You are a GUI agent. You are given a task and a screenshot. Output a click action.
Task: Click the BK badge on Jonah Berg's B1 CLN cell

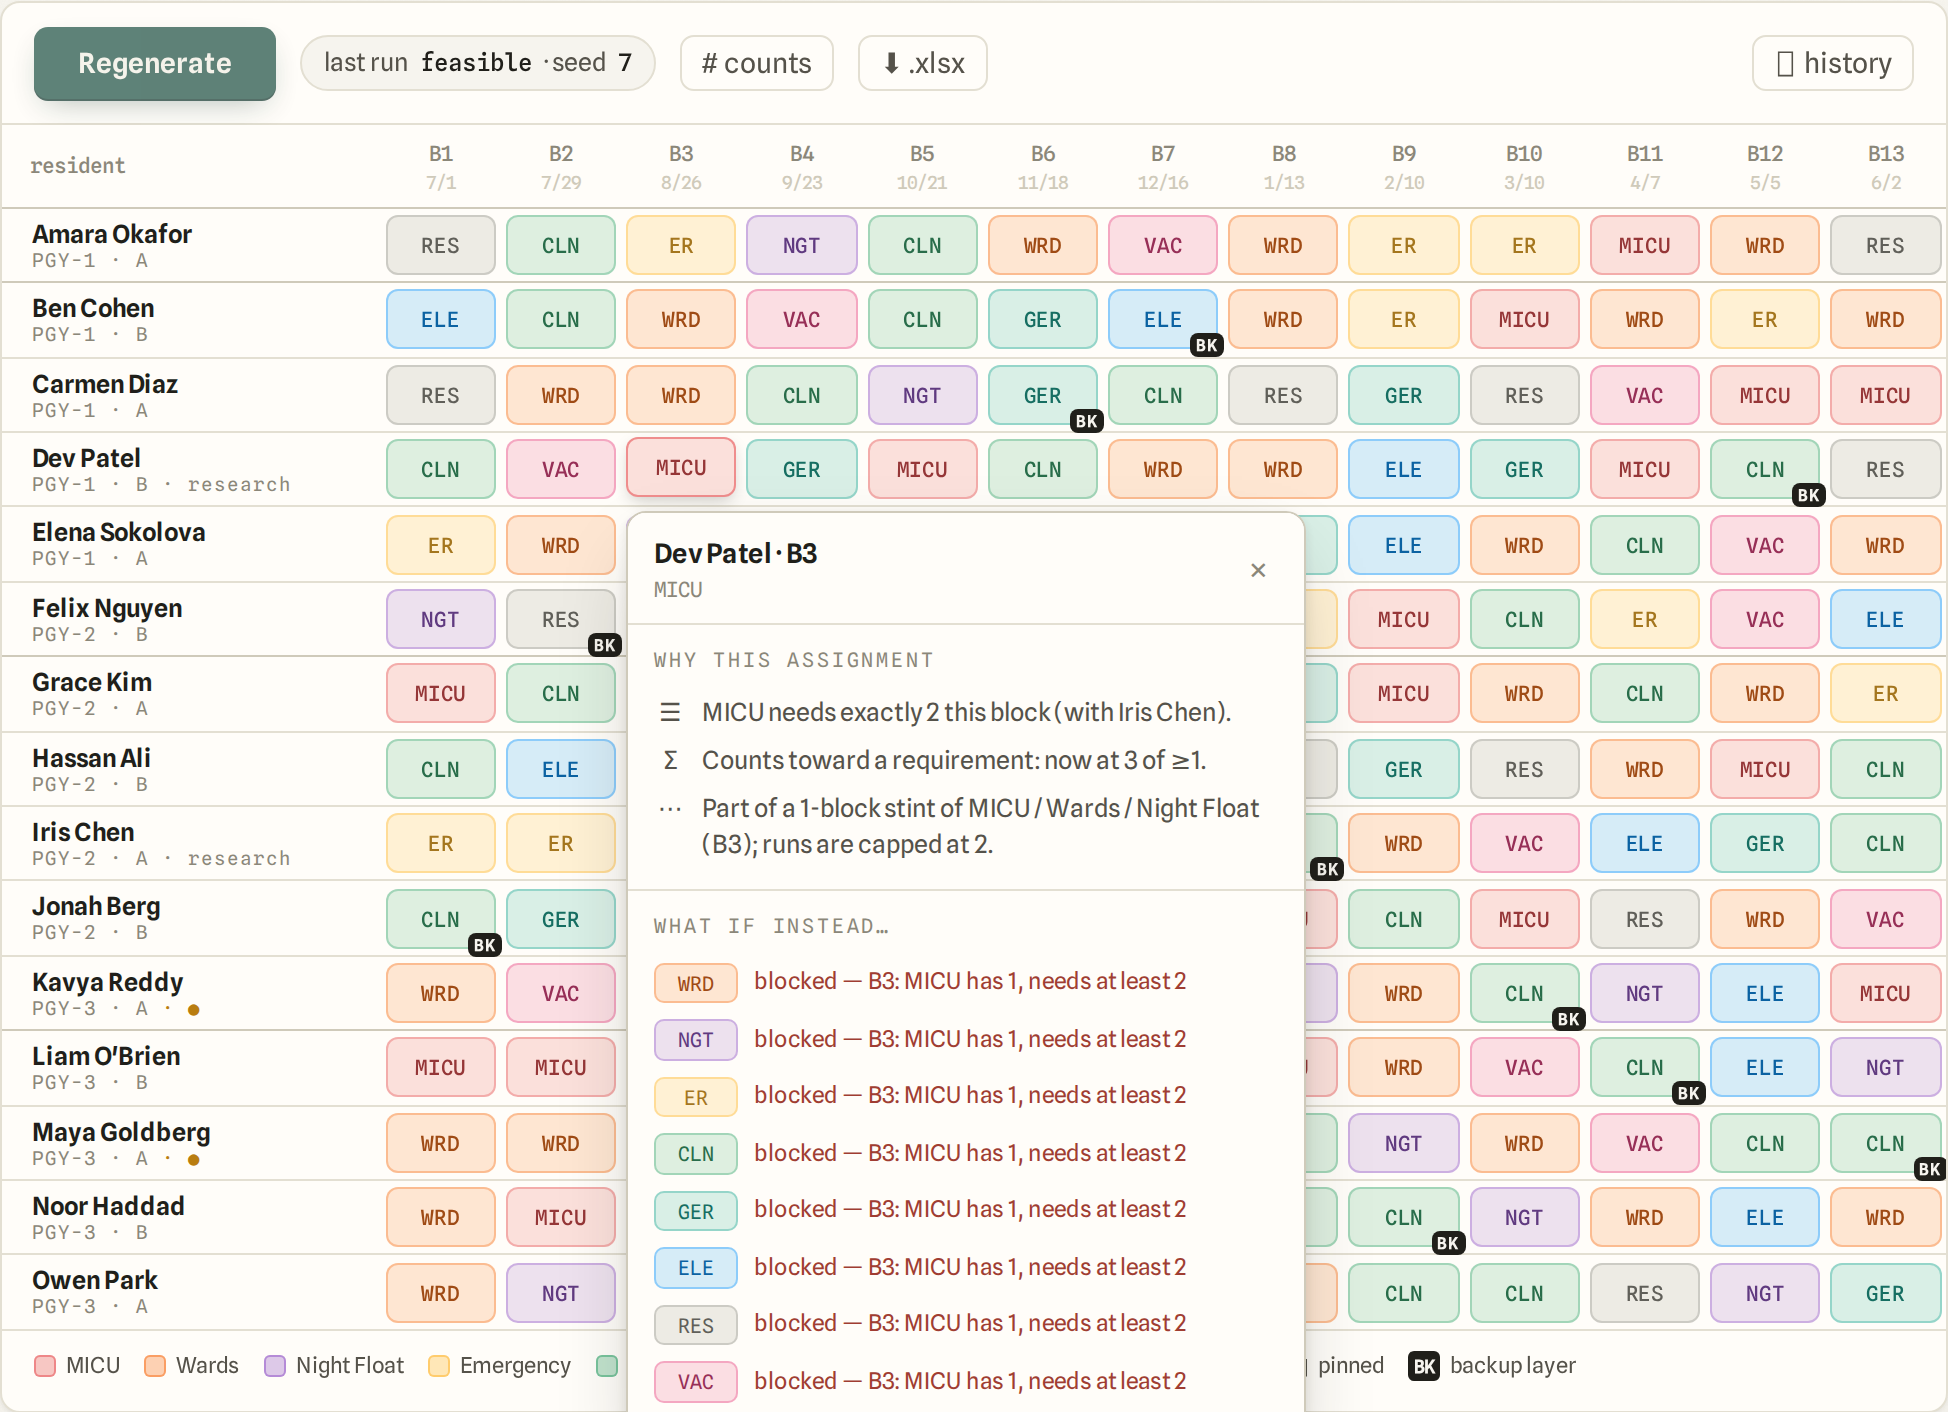[485, 945]
